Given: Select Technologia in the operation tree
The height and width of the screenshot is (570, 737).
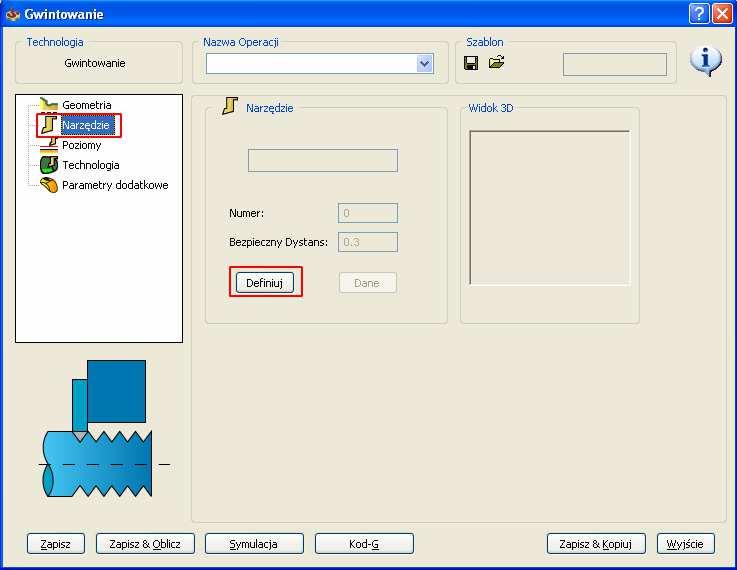Looking at the screenshot, I should pos(91,165).
